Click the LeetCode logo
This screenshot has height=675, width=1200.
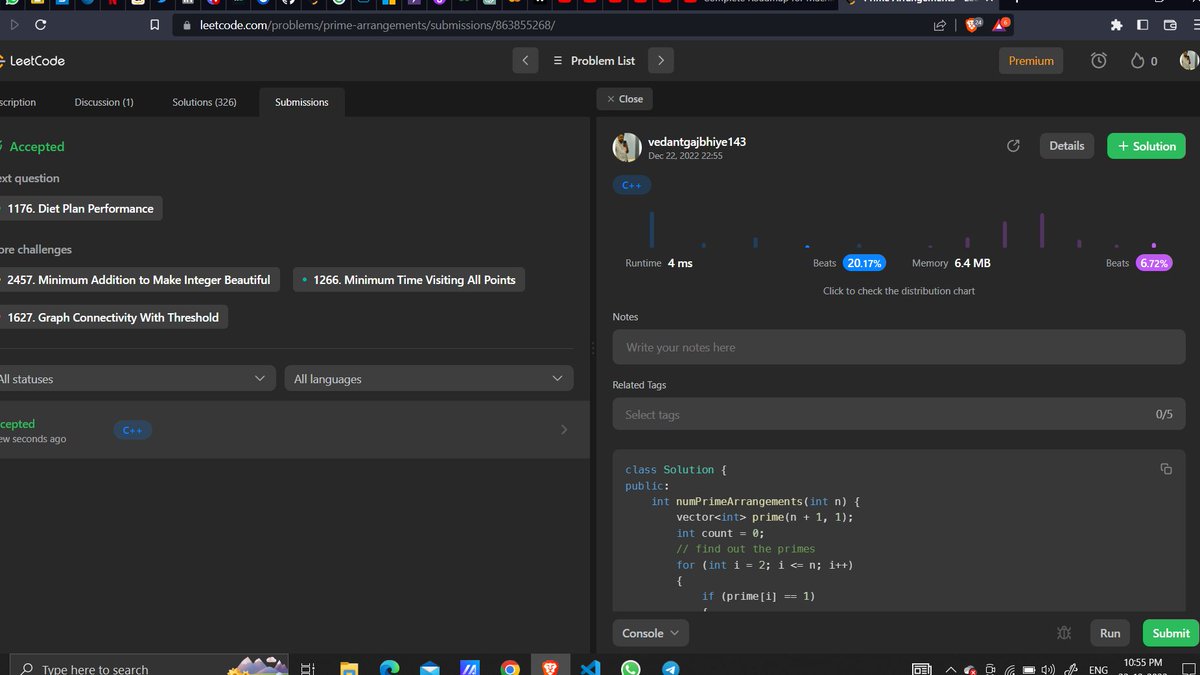pyautogui.click(x=33, y=61)
